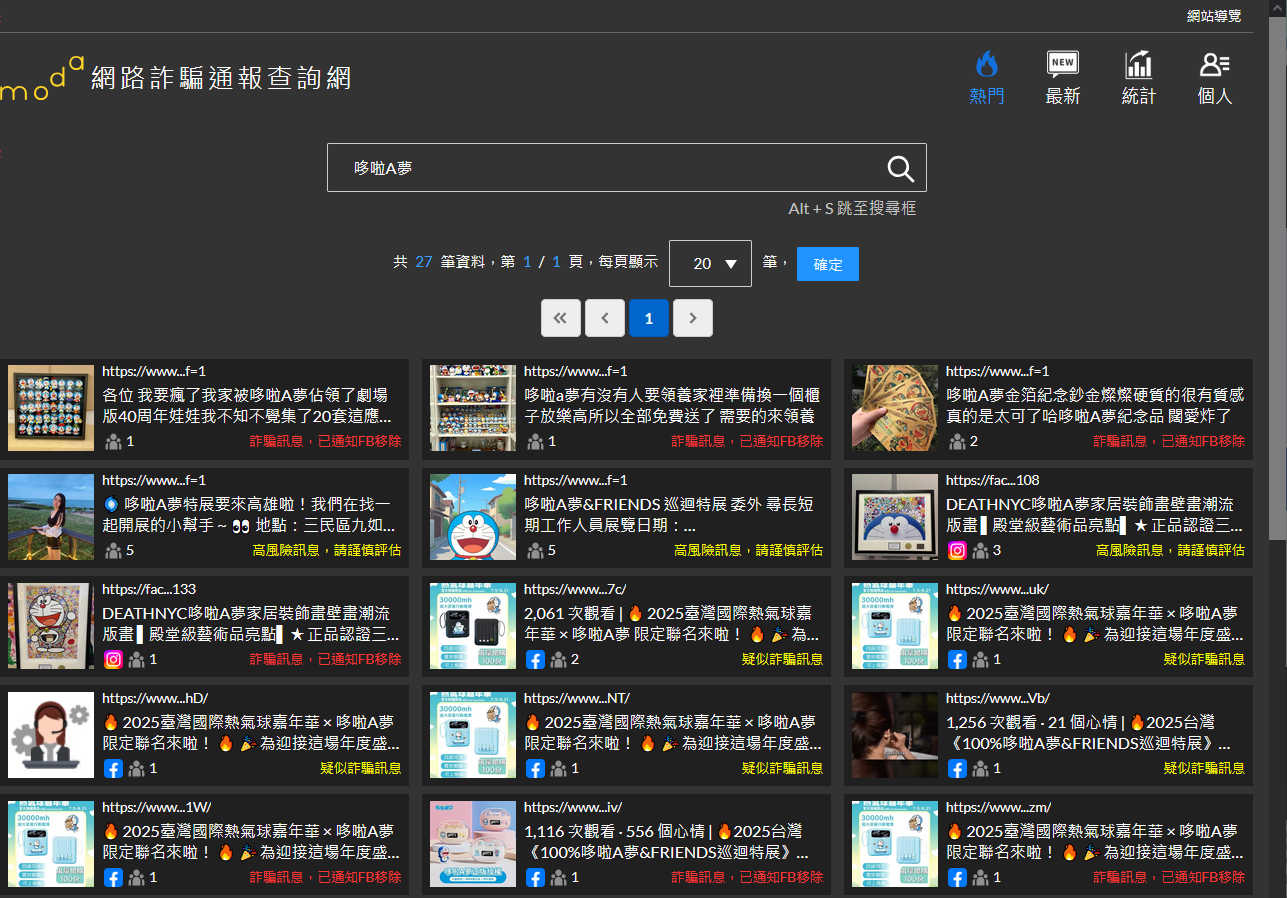Open the 統計 chart icon page
This screenshot has height=898, width=1287.
1138,78
